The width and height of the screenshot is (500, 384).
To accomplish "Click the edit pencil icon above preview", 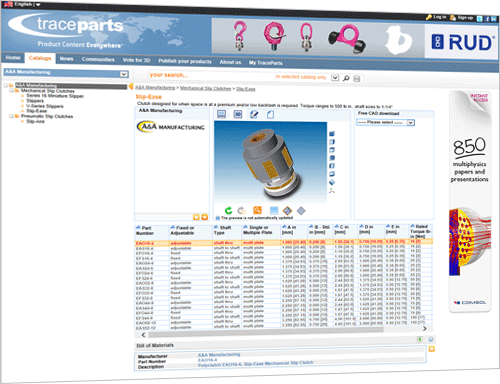I will pos(254,114).
